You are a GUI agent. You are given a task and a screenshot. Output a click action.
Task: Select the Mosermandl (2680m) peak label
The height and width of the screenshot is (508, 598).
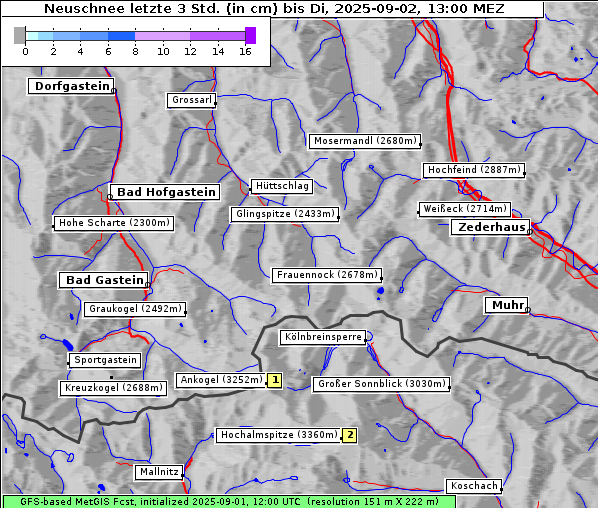point(365,141)
